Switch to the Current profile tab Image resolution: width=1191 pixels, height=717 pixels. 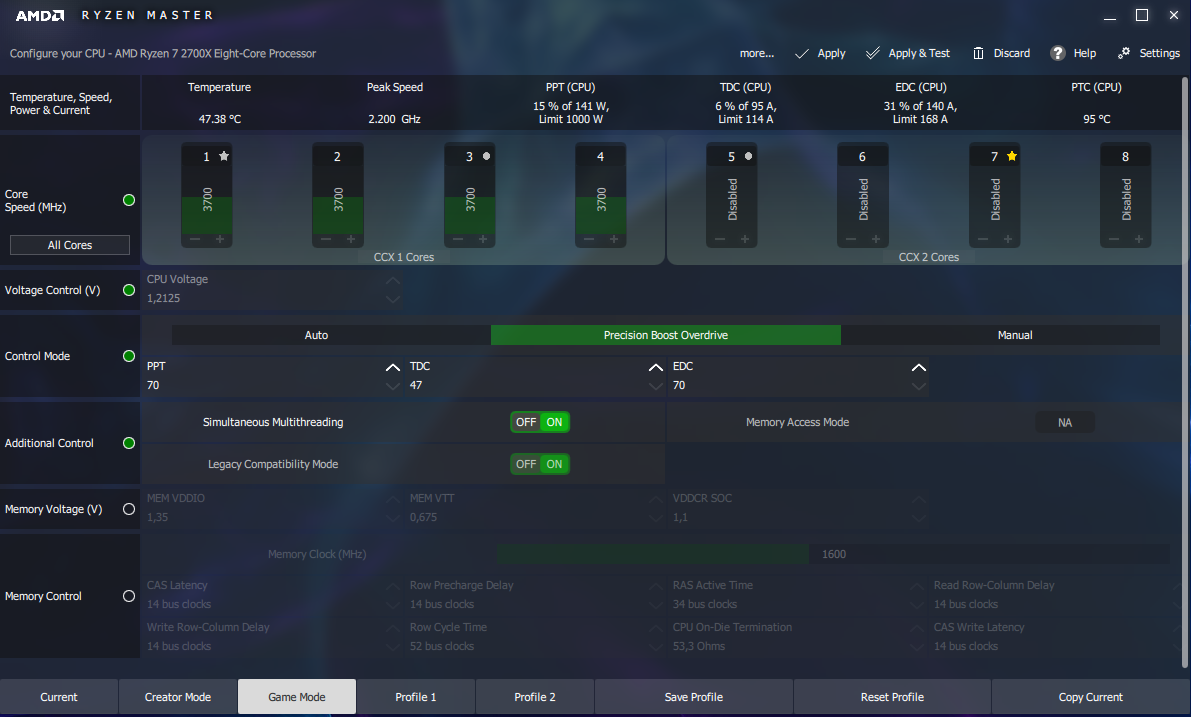tap(58, 696)
